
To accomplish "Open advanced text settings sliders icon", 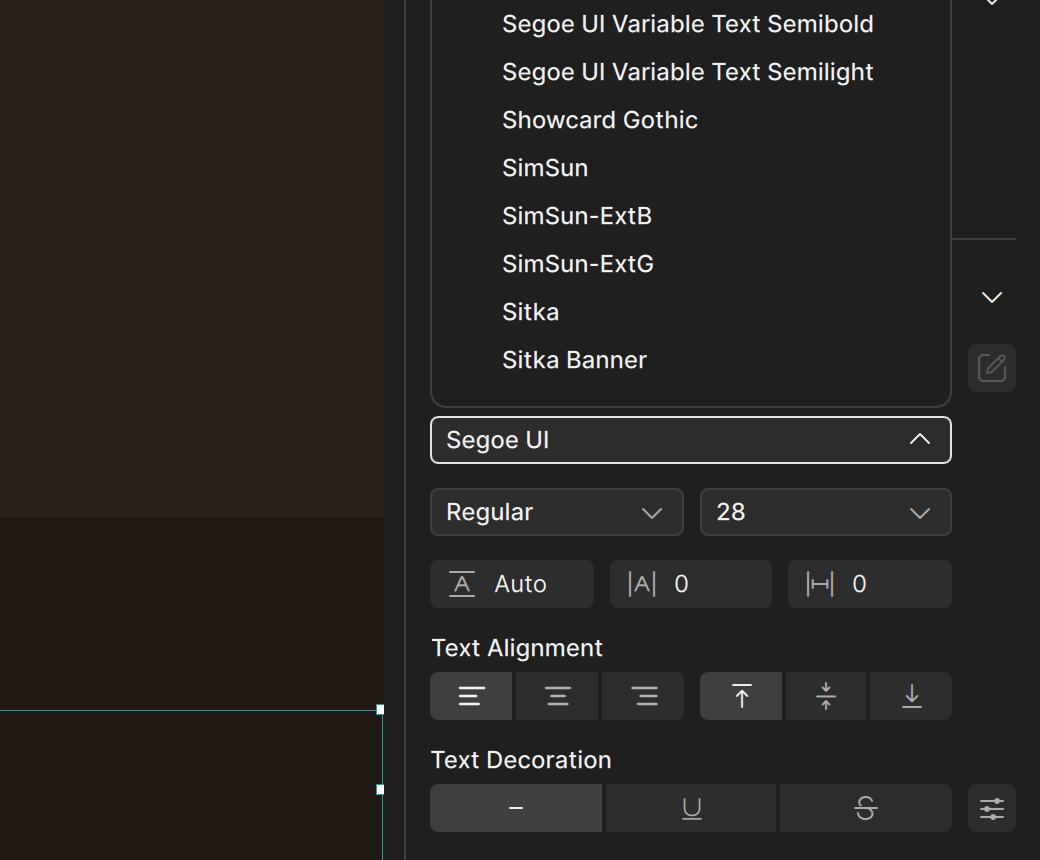I will tap(992, 808).
